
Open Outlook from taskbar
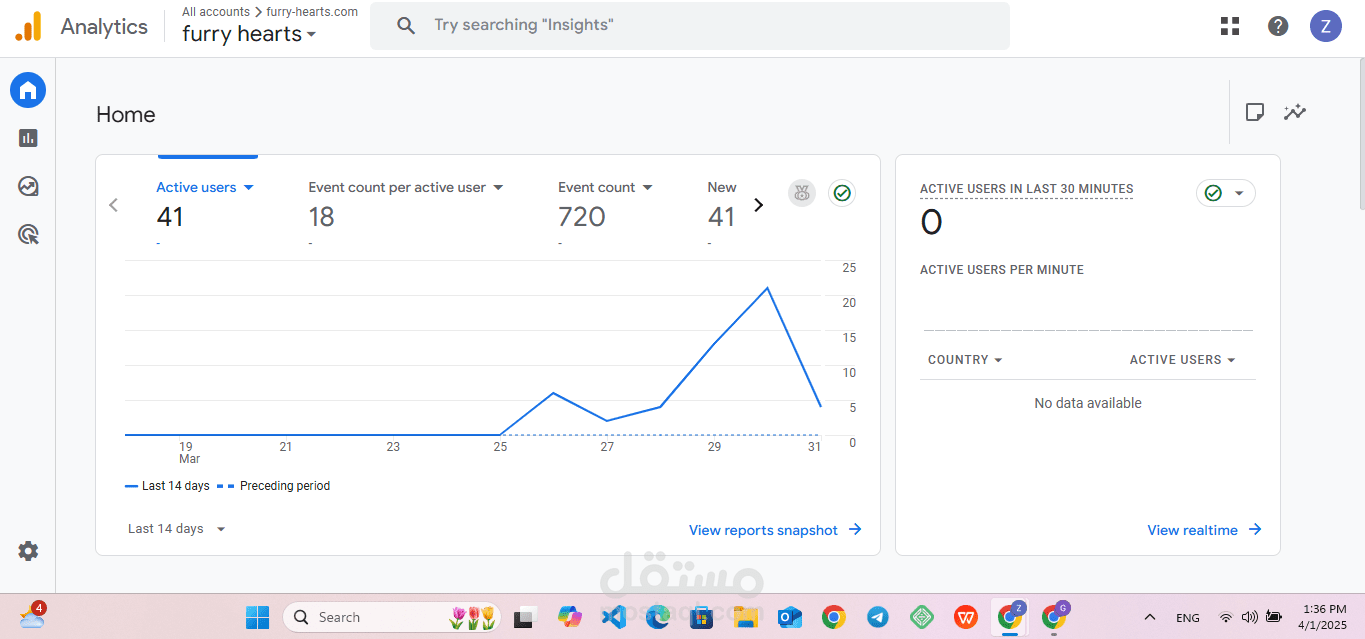tap(789, 618)
